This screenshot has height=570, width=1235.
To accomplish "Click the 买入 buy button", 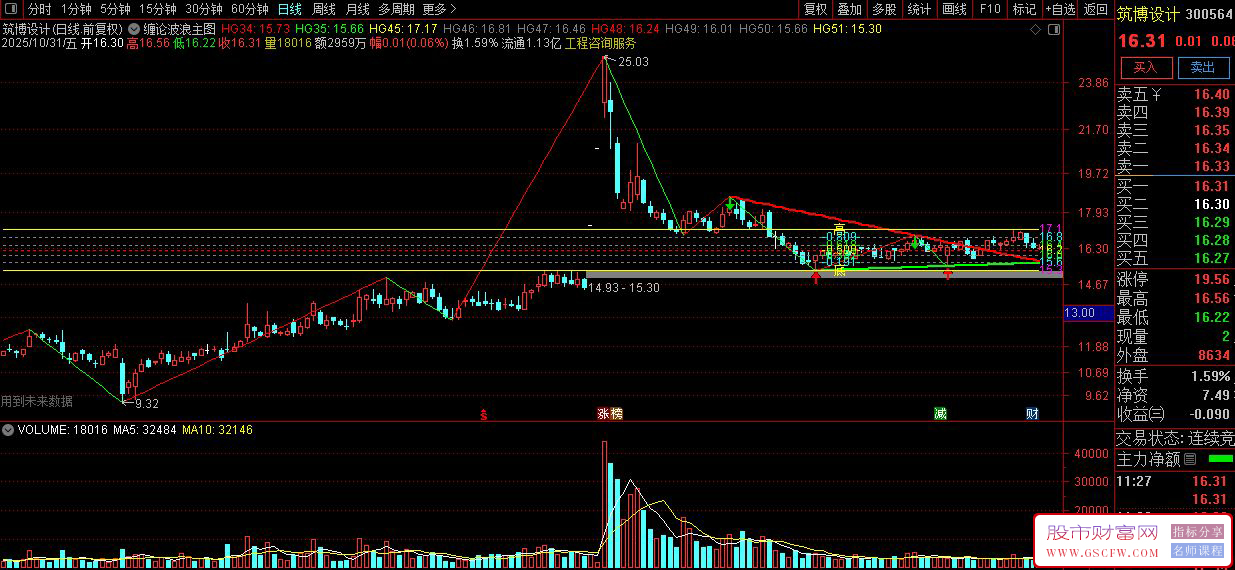I will (1145, 68).
